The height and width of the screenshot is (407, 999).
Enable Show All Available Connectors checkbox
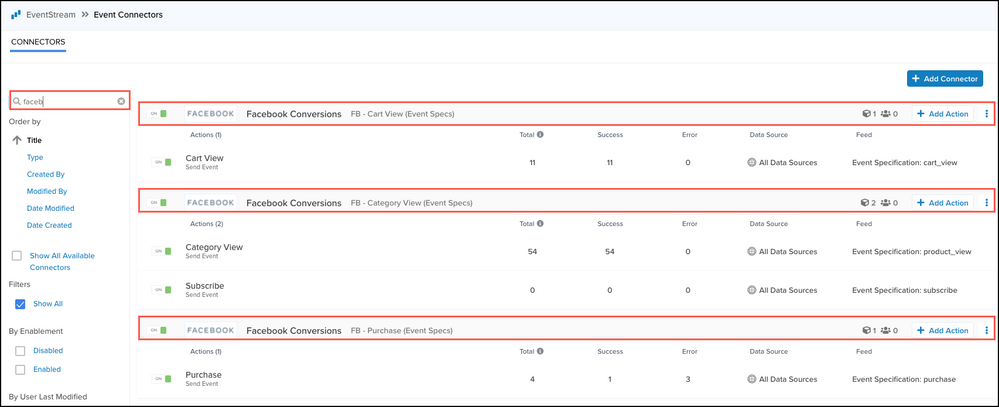(x=17, y=256)
